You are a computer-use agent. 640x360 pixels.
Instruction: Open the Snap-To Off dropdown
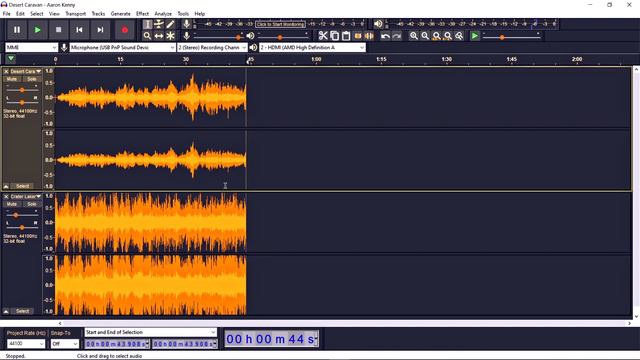[64, 344]
